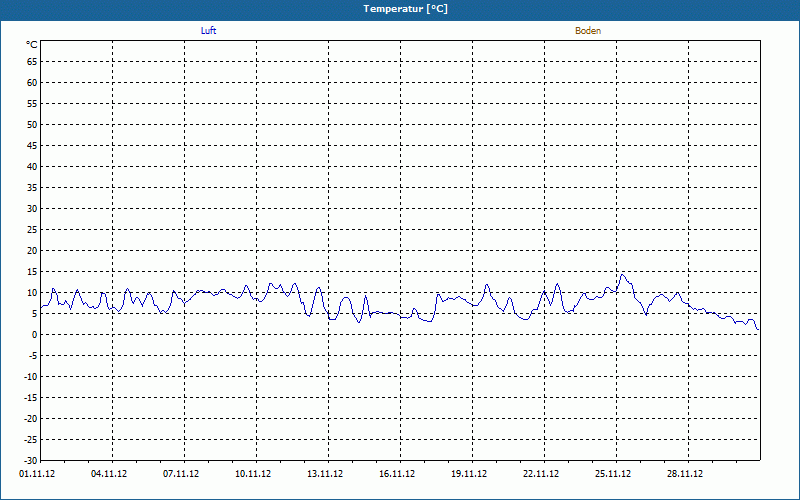Screen dimensions: 800x500
Task: Click the 07.11.12 date axis label
Action: tap(181, 474)
